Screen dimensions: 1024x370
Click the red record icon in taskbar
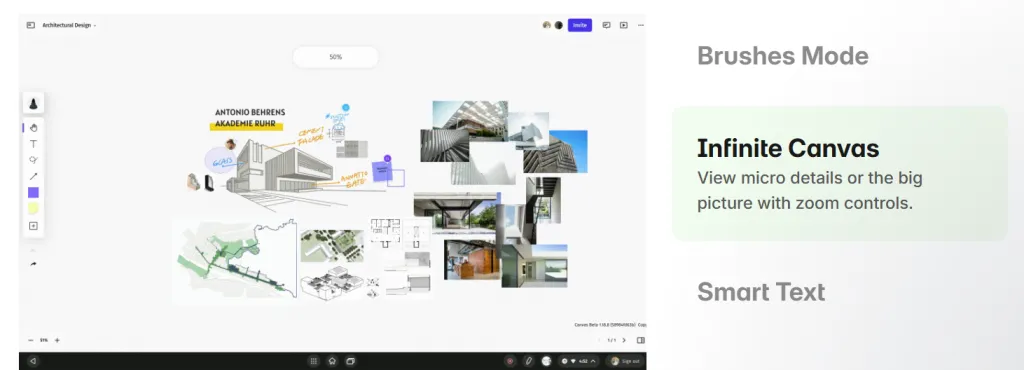pos(510,361)
